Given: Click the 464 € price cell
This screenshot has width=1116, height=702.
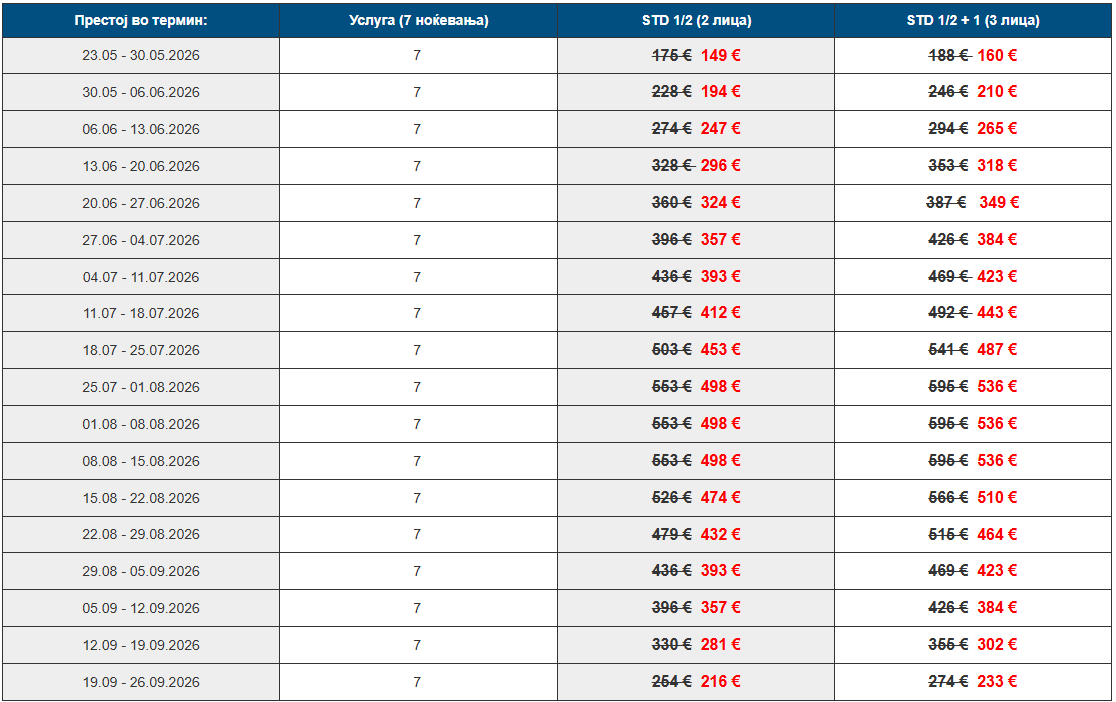Looking at the screenshot, I should [x=997, y=534].
